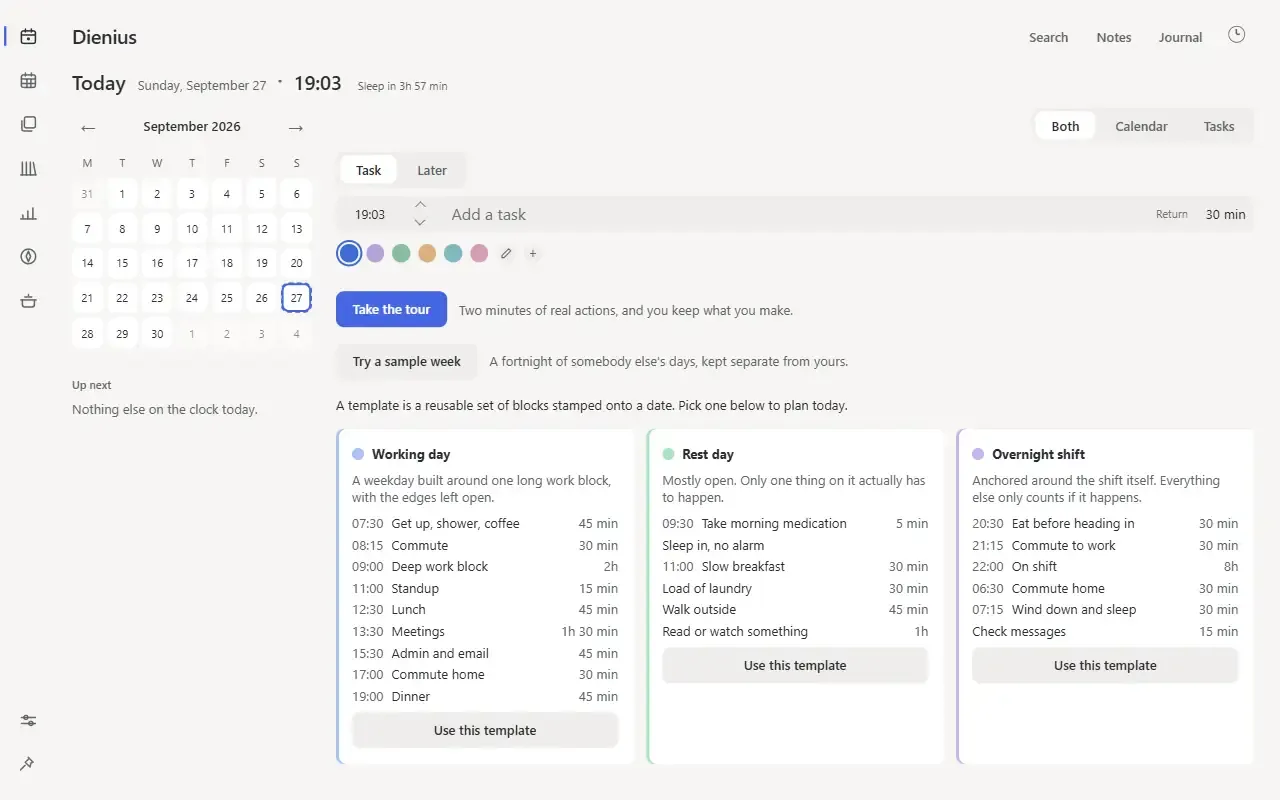The image size is (1280, 800).
Task: Switch the view to Tasks only
Action: pos(1219,126)
